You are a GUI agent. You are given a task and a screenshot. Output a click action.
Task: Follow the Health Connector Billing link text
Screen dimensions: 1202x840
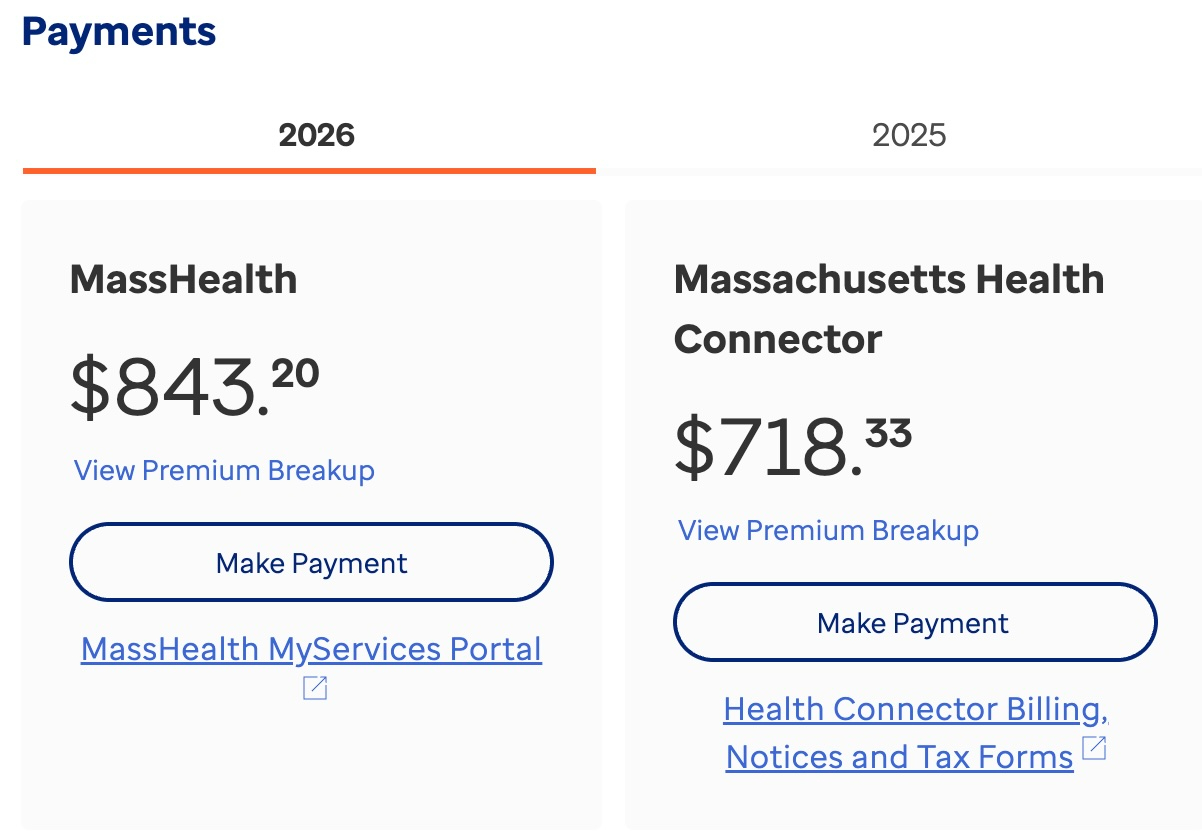(x=915, y=709)
